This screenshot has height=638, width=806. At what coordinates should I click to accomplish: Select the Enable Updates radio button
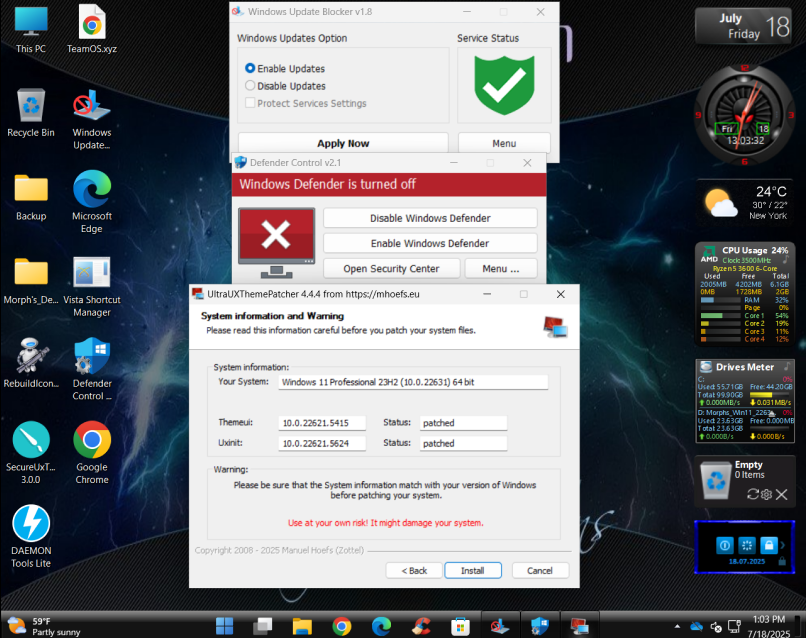tap(250, 68)
